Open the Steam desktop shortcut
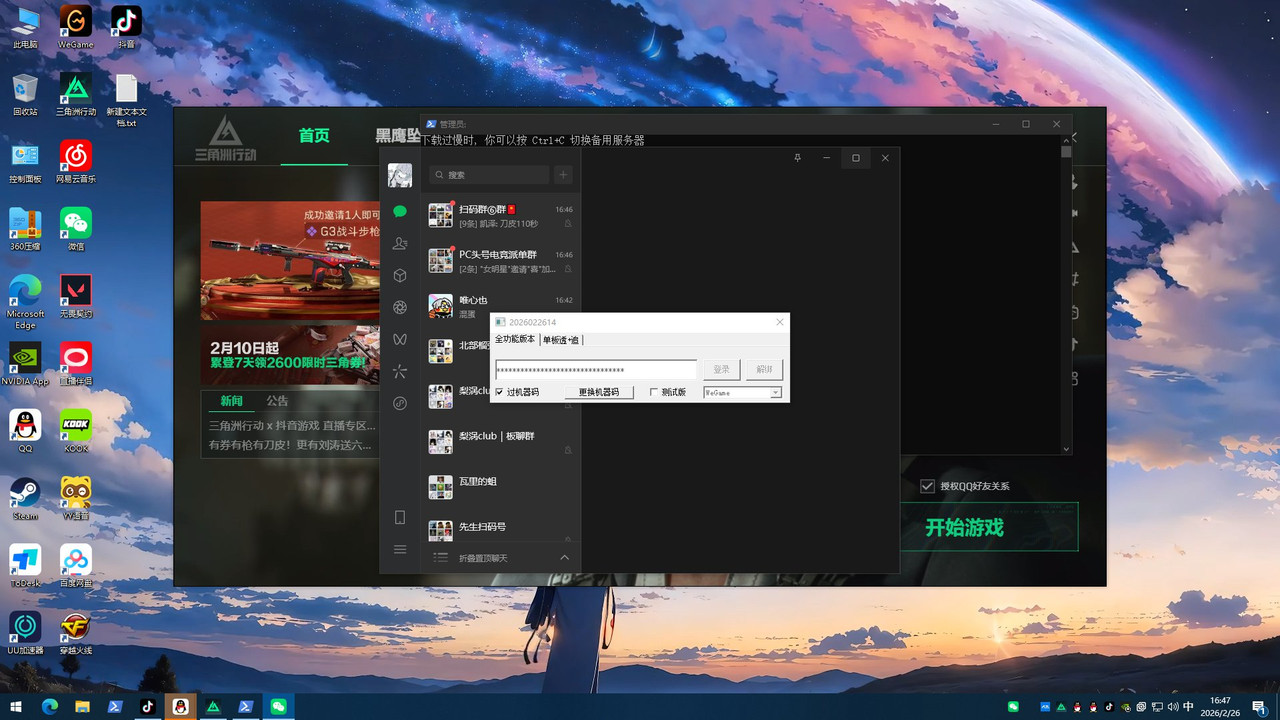This screenshot has width=1280, height=720. pyautogui.click(x=25, y=499)
